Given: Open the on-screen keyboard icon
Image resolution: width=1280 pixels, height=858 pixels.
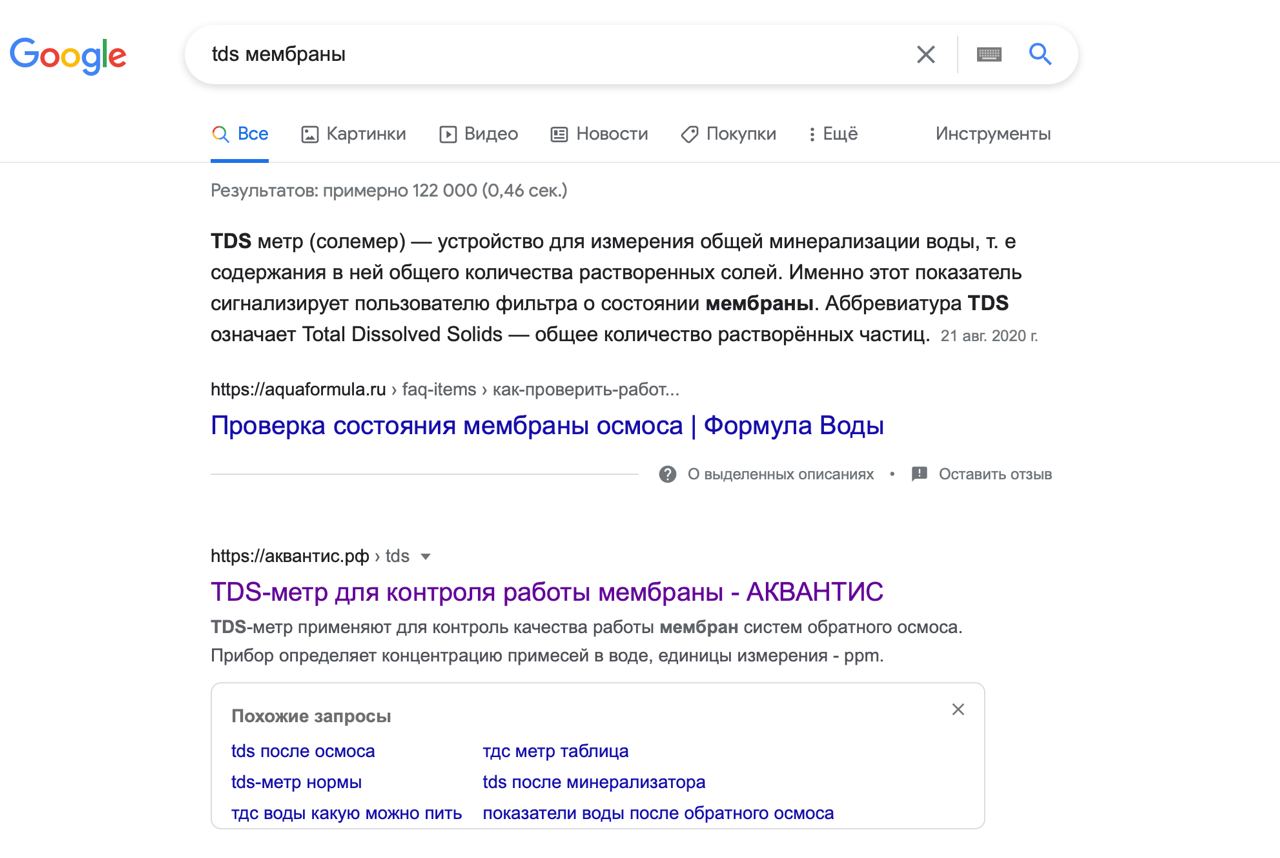Looking at the screenshot, I should 989,54.
